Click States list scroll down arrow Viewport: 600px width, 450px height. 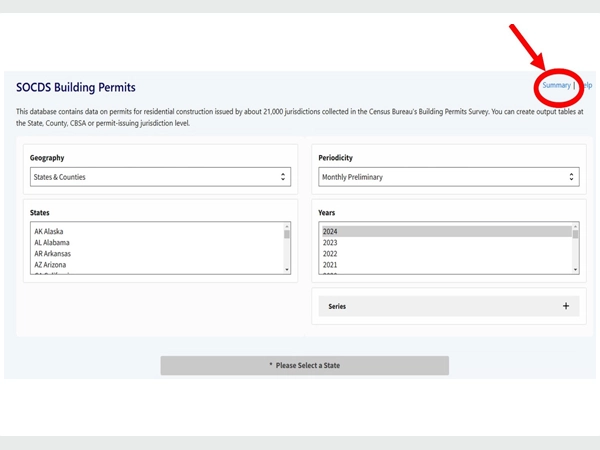[x=287, y=270]
